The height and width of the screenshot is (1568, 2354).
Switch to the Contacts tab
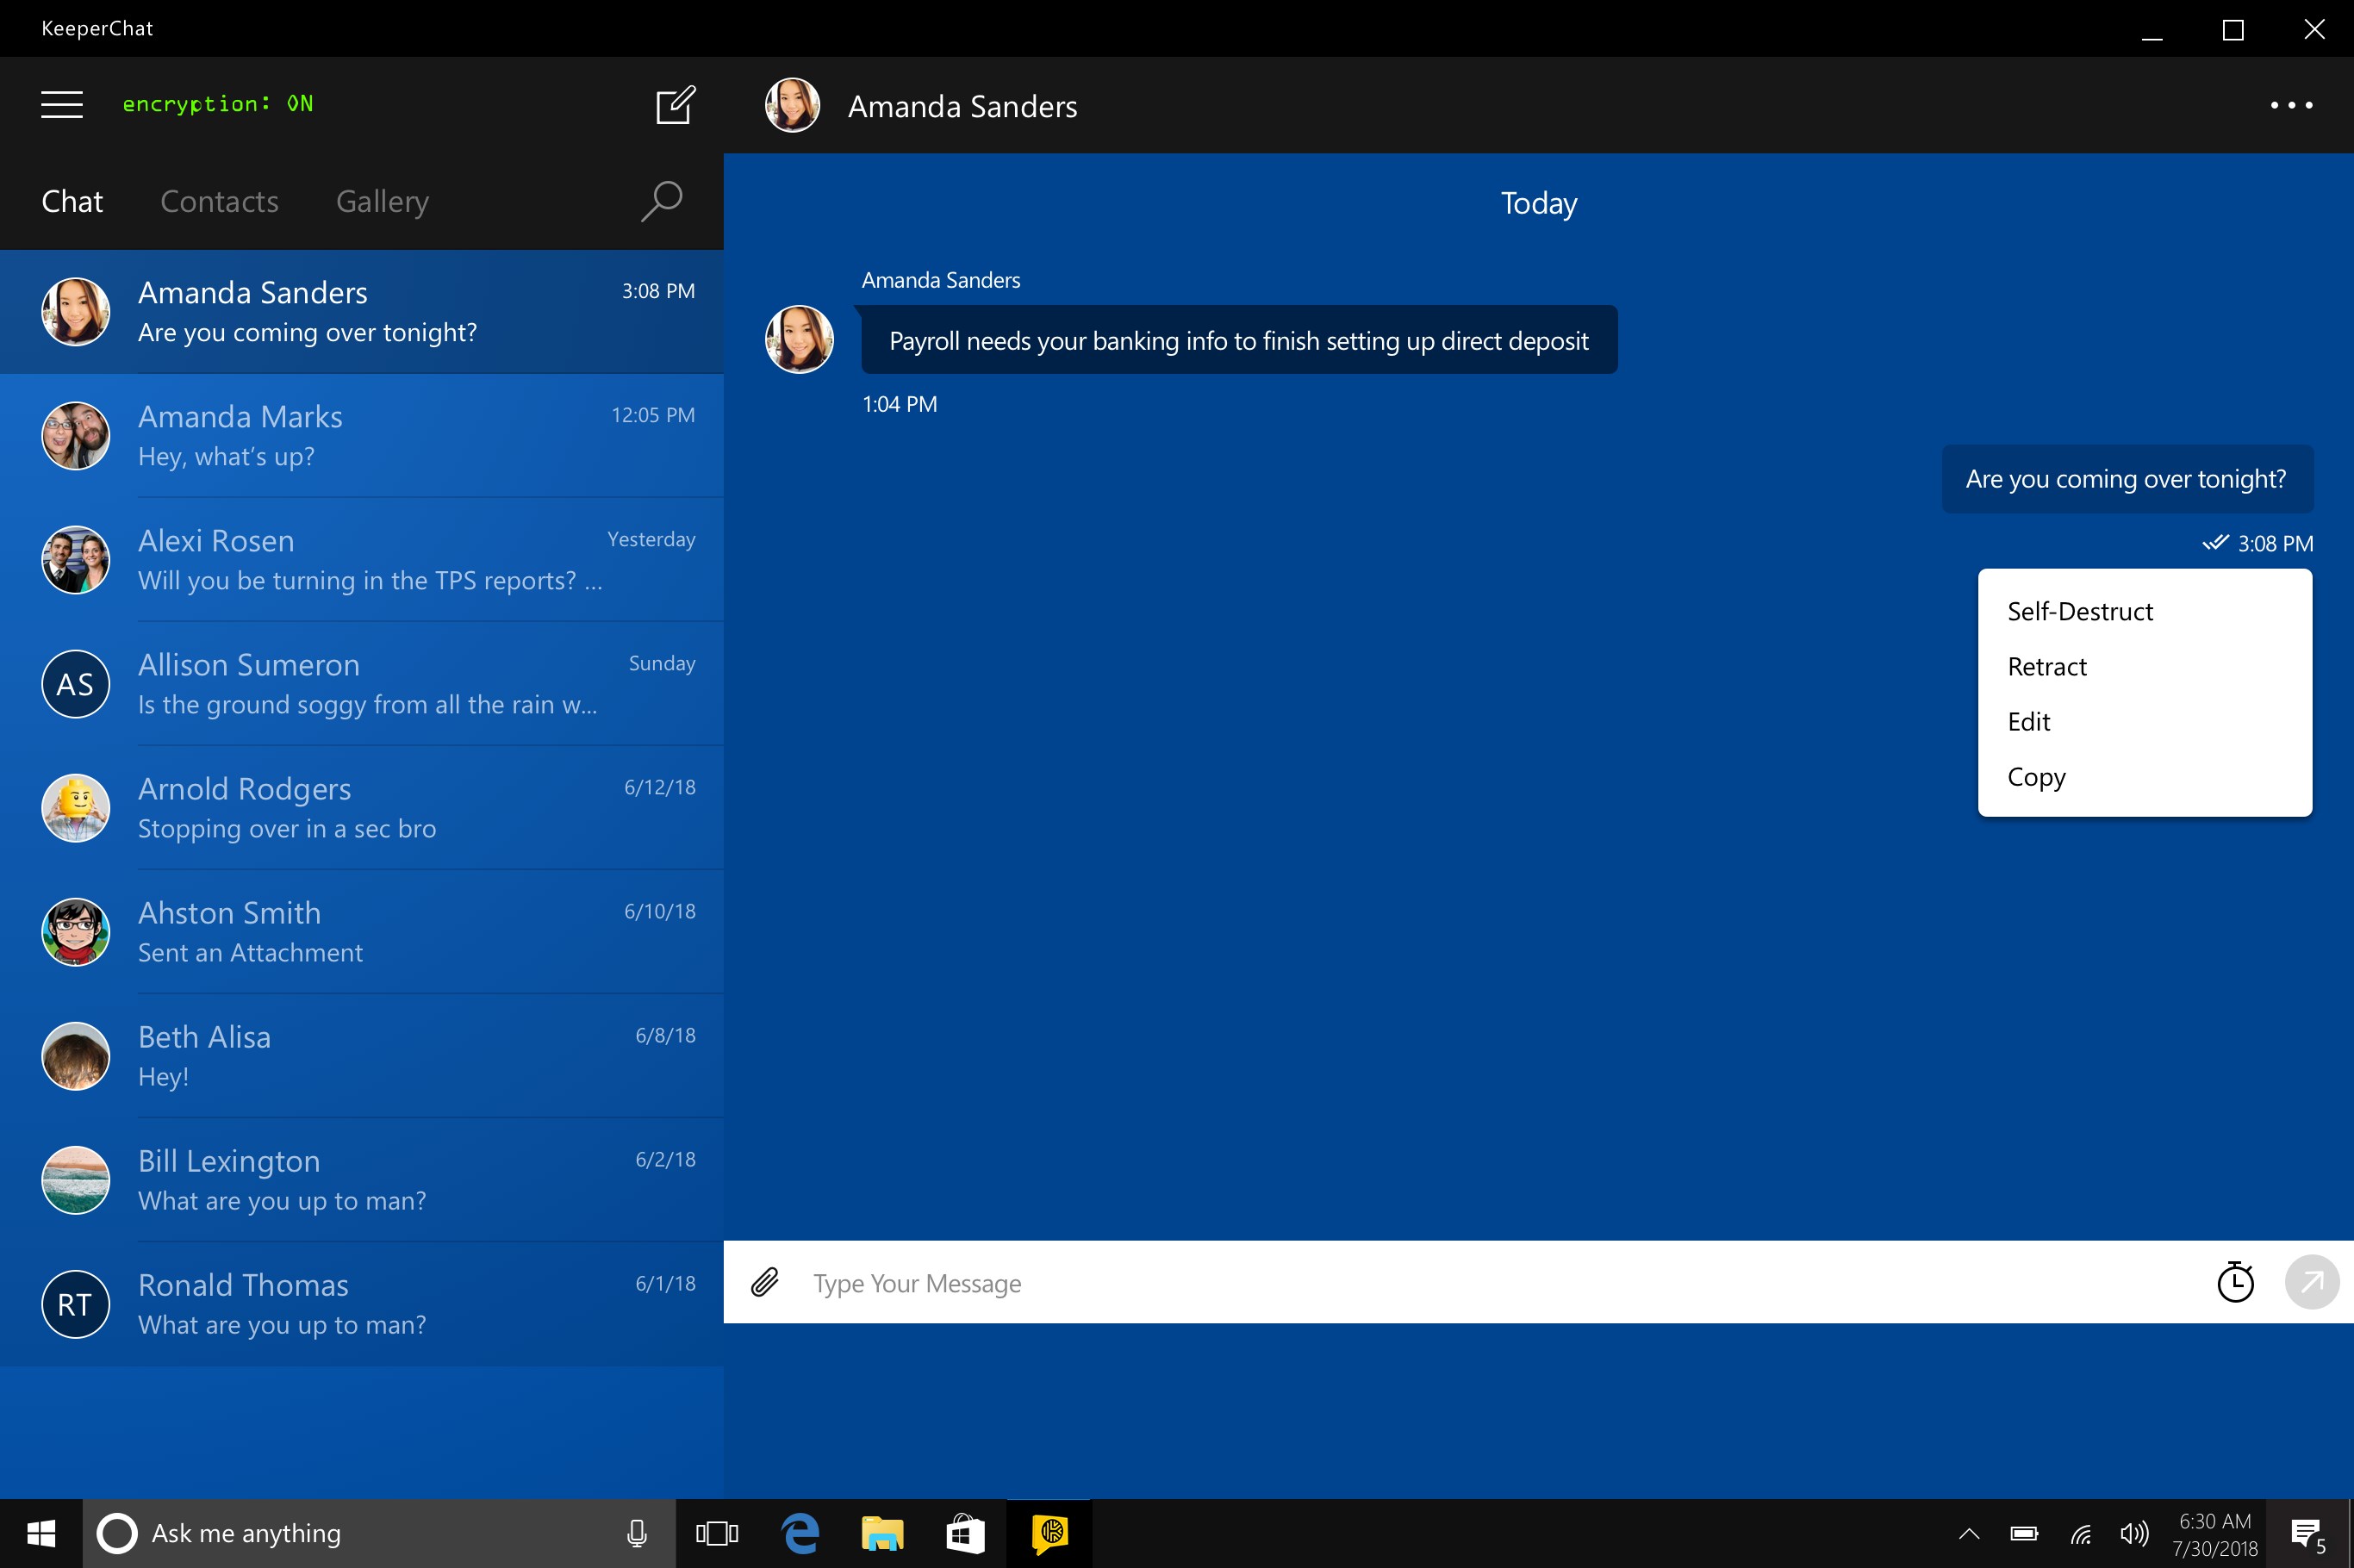coord(219,201)
